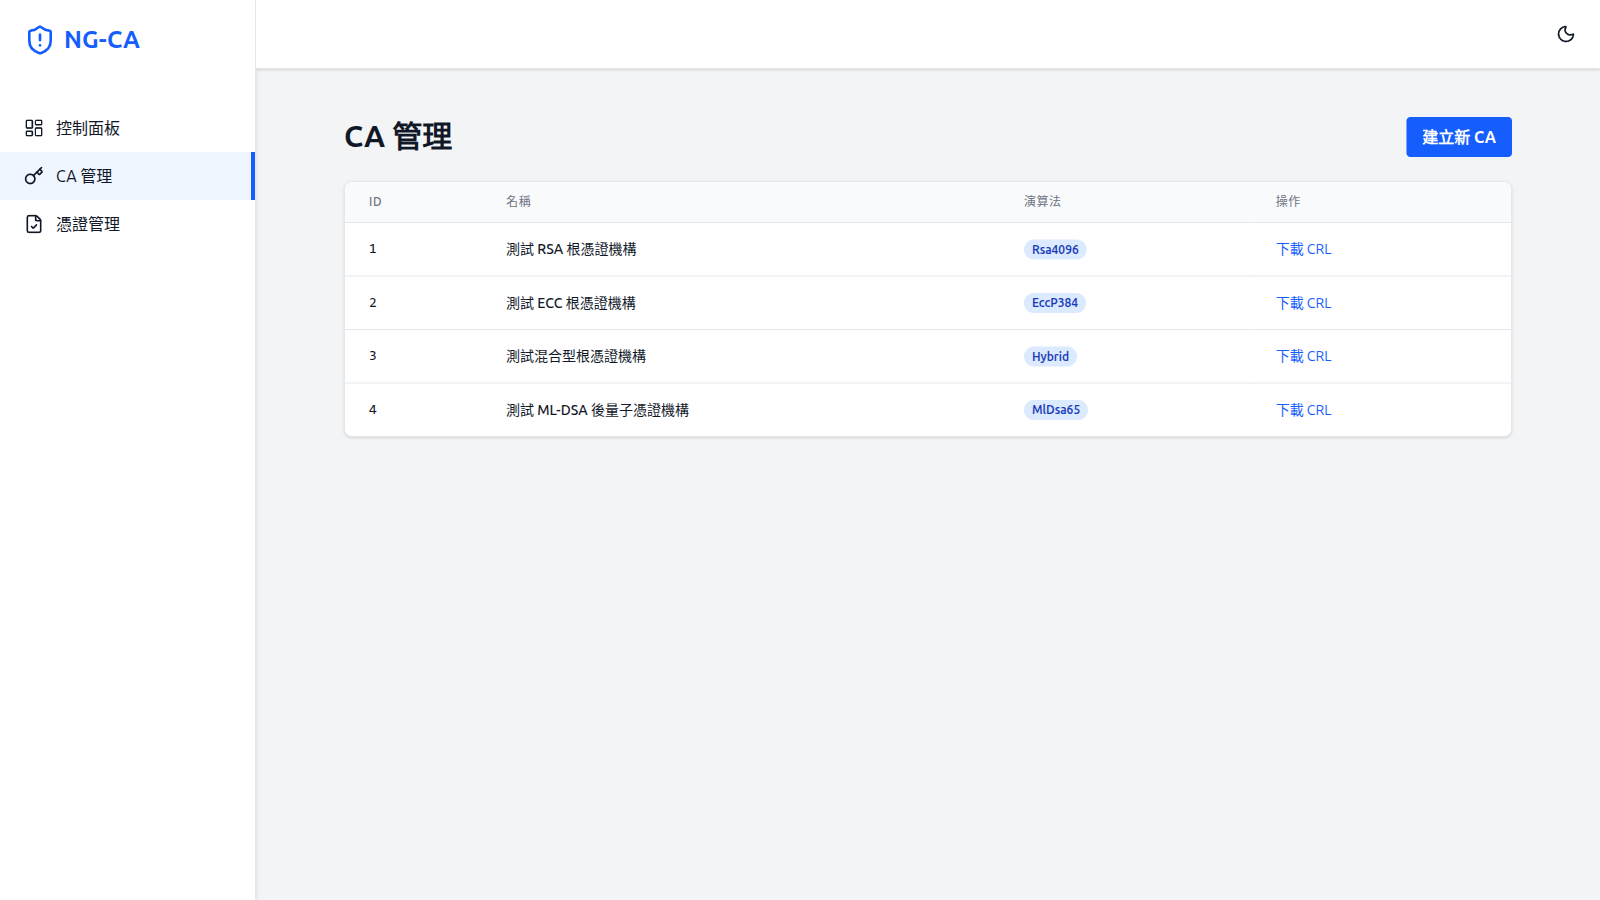This screenshot has width=1600, height=900.
Task: Click the certificate icon beside 憑證管理
Action: coord(33,223)
